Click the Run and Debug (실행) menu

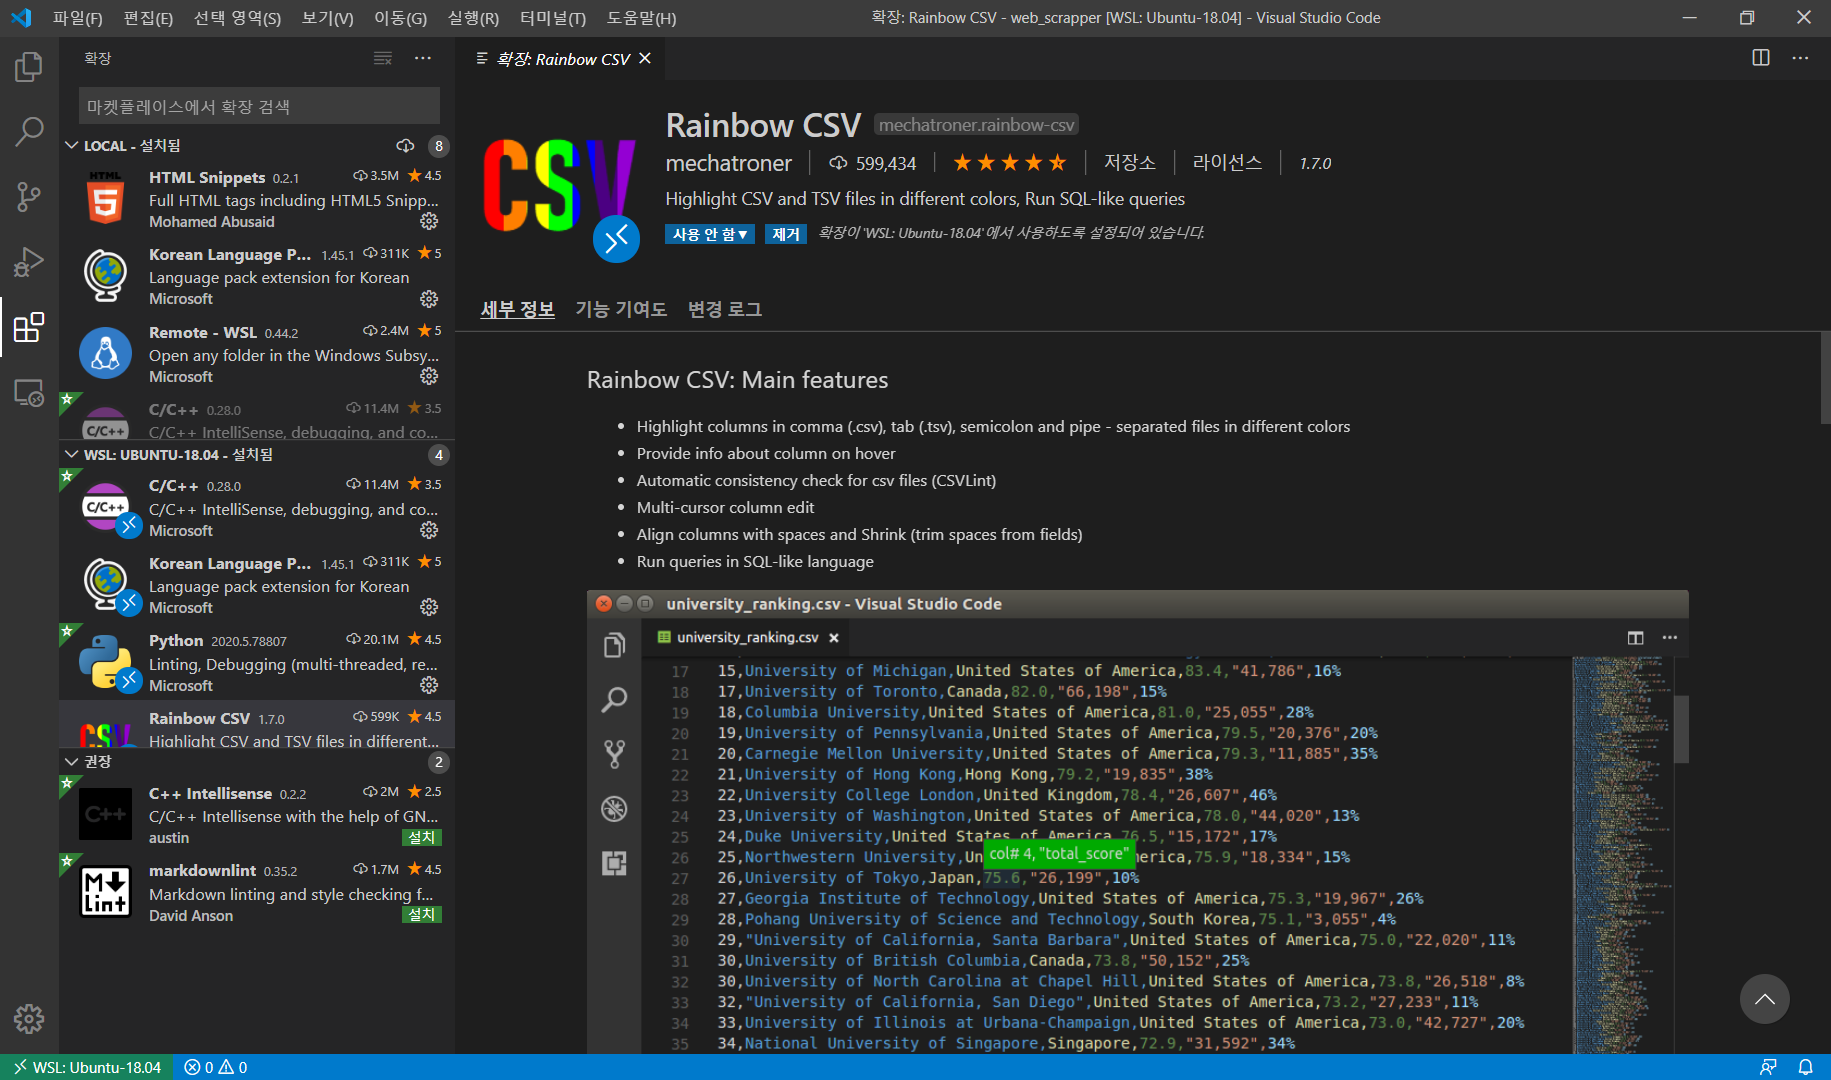coord(473,18)
